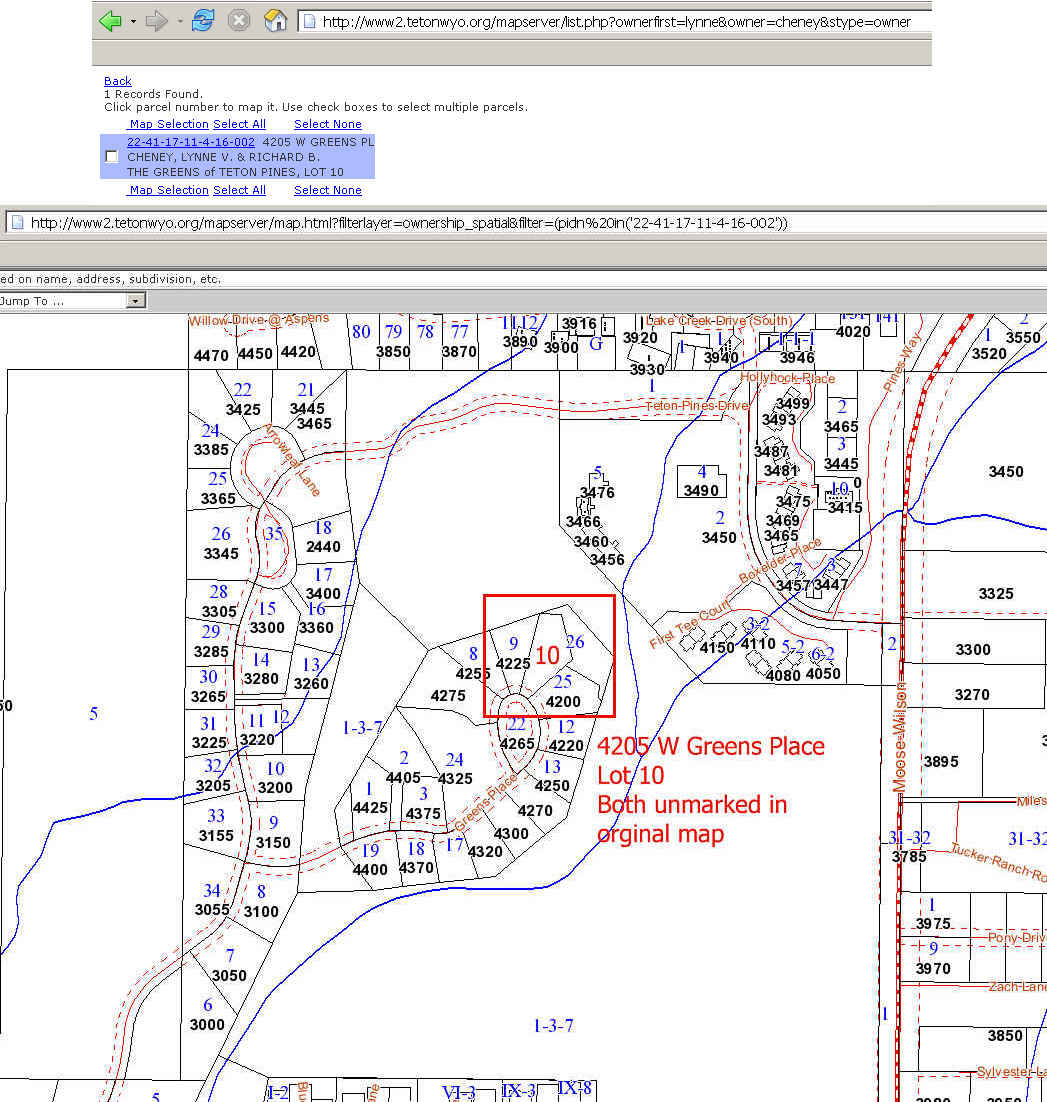Go to the browser Home page icon

pyautogui.click(x=275, y=21)
